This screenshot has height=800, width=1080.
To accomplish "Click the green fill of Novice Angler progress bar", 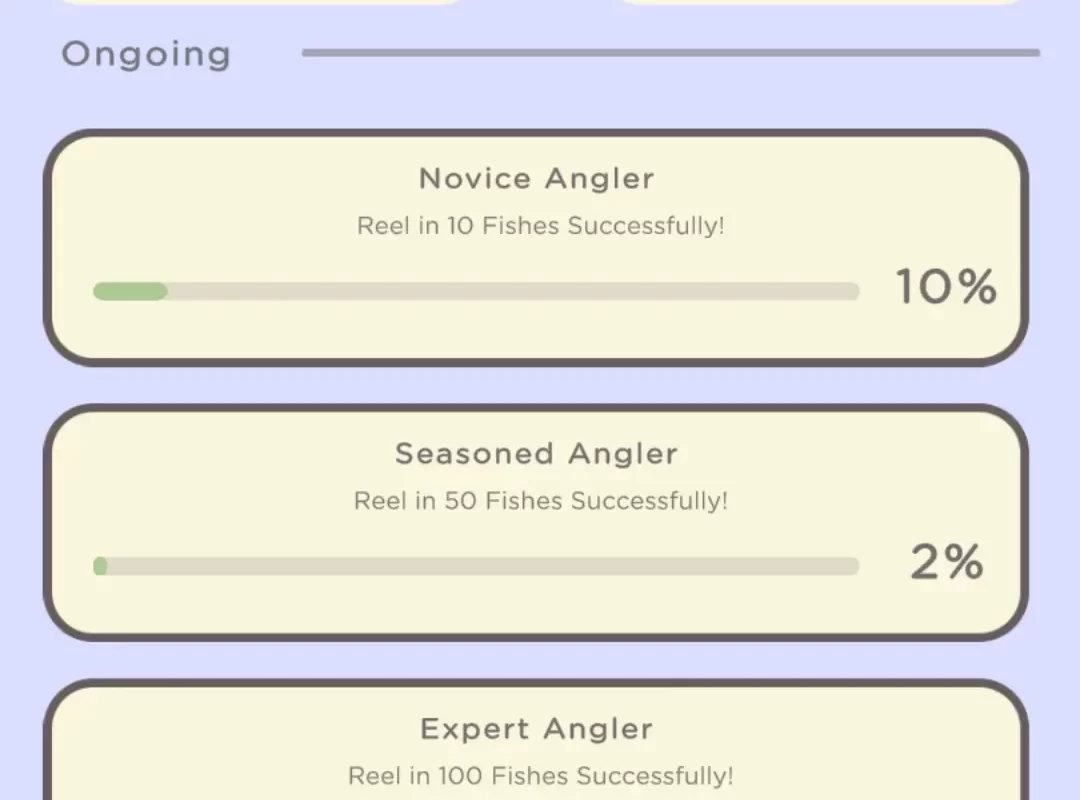I will (130, 291).
